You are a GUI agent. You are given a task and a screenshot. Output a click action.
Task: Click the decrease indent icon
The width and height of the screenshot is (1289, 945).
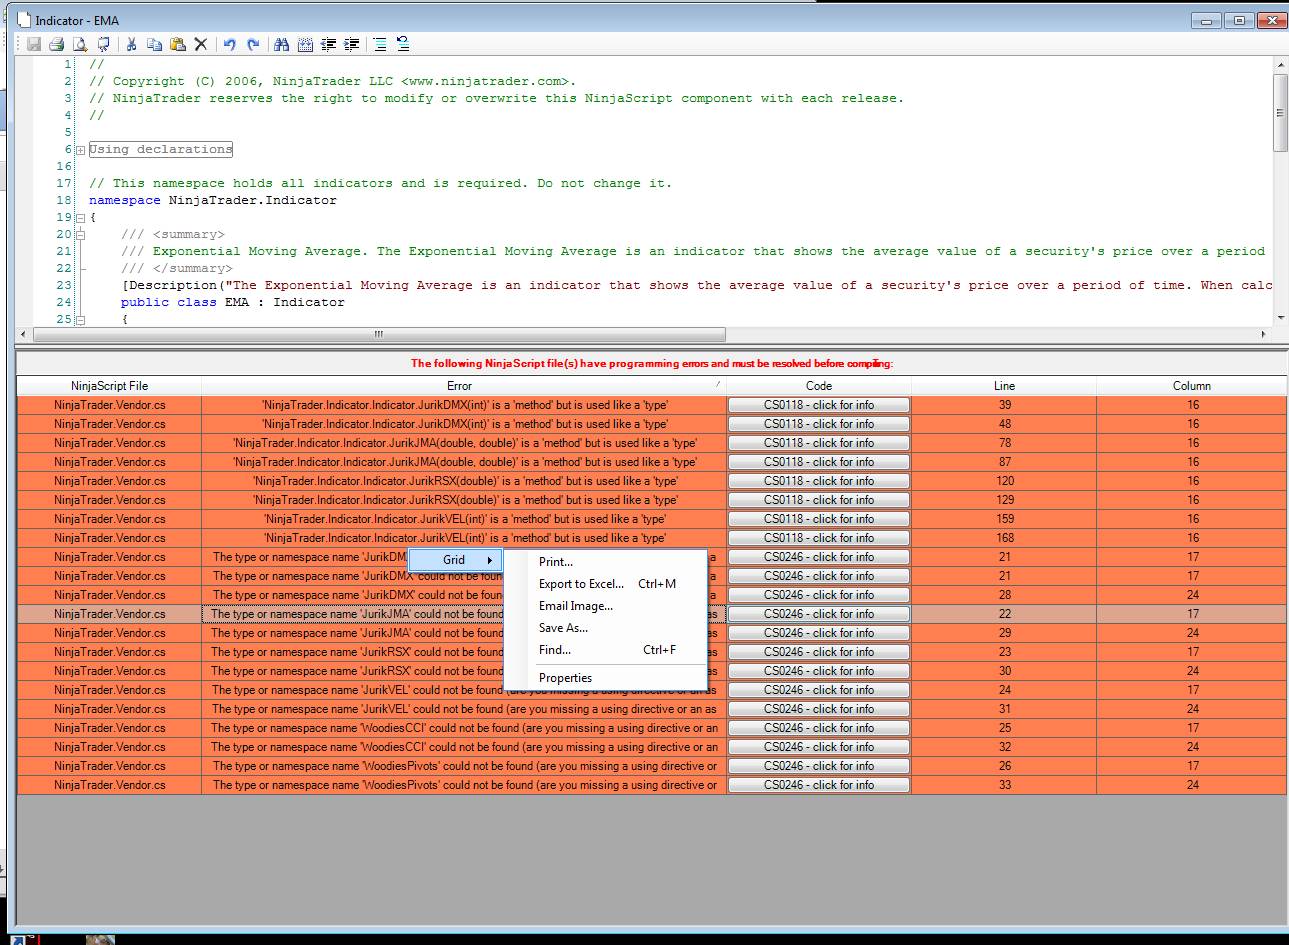328,44
